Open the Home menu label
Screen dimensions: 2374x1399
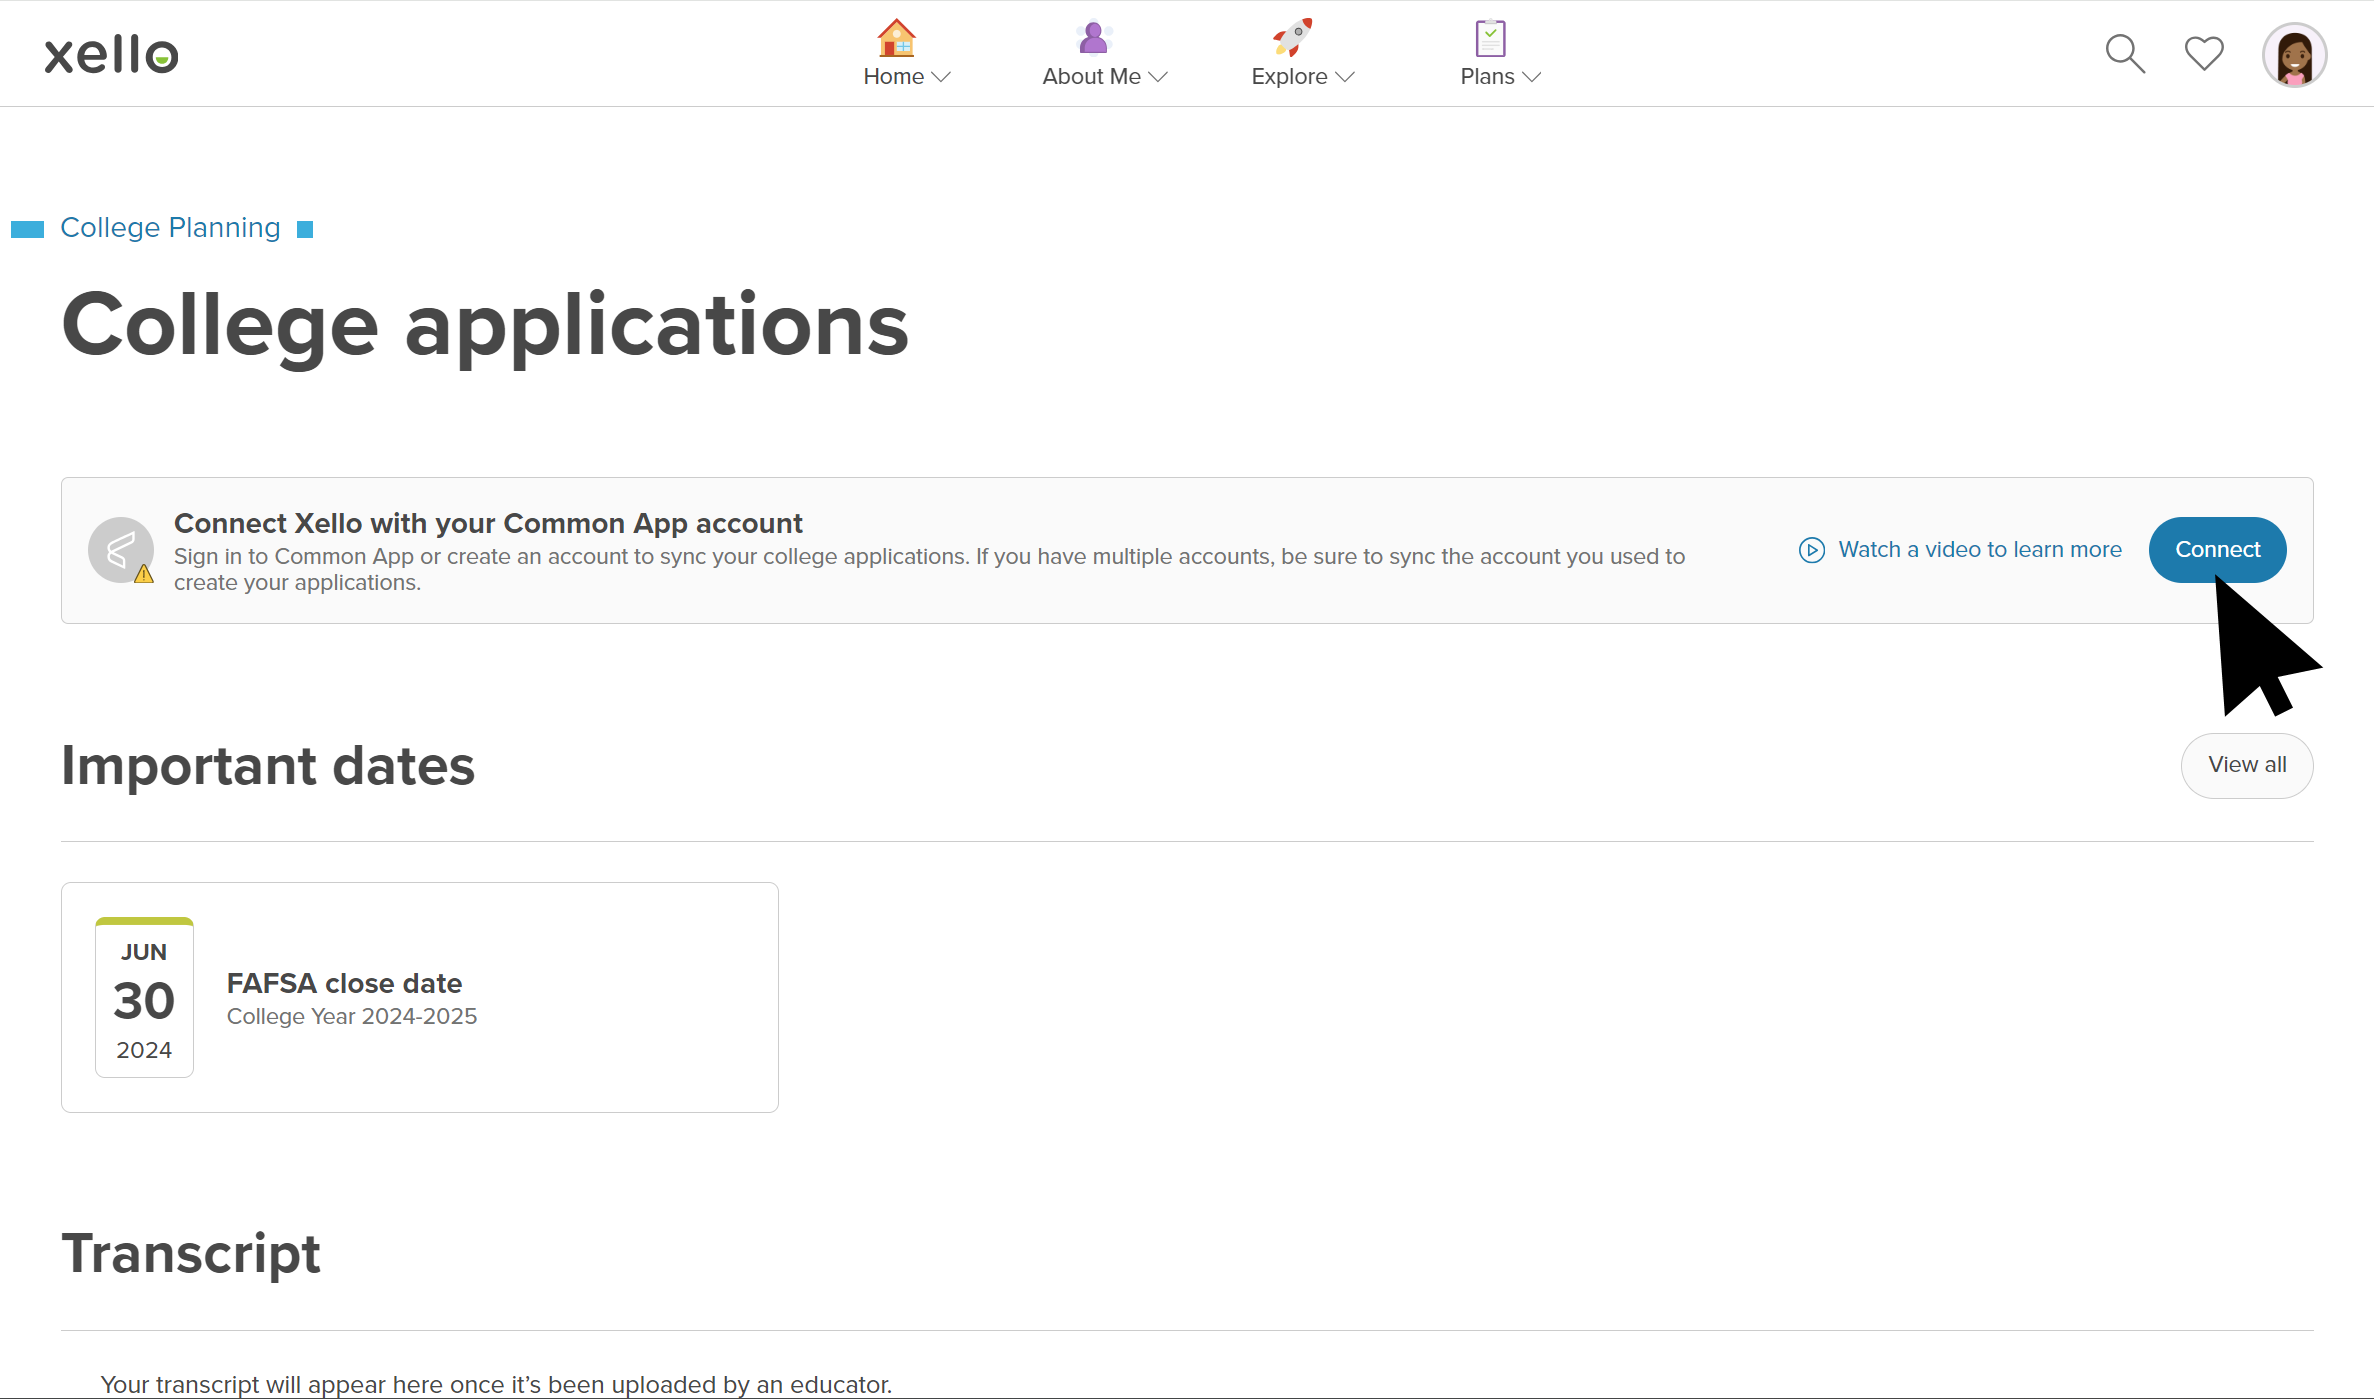coord(893,76)
